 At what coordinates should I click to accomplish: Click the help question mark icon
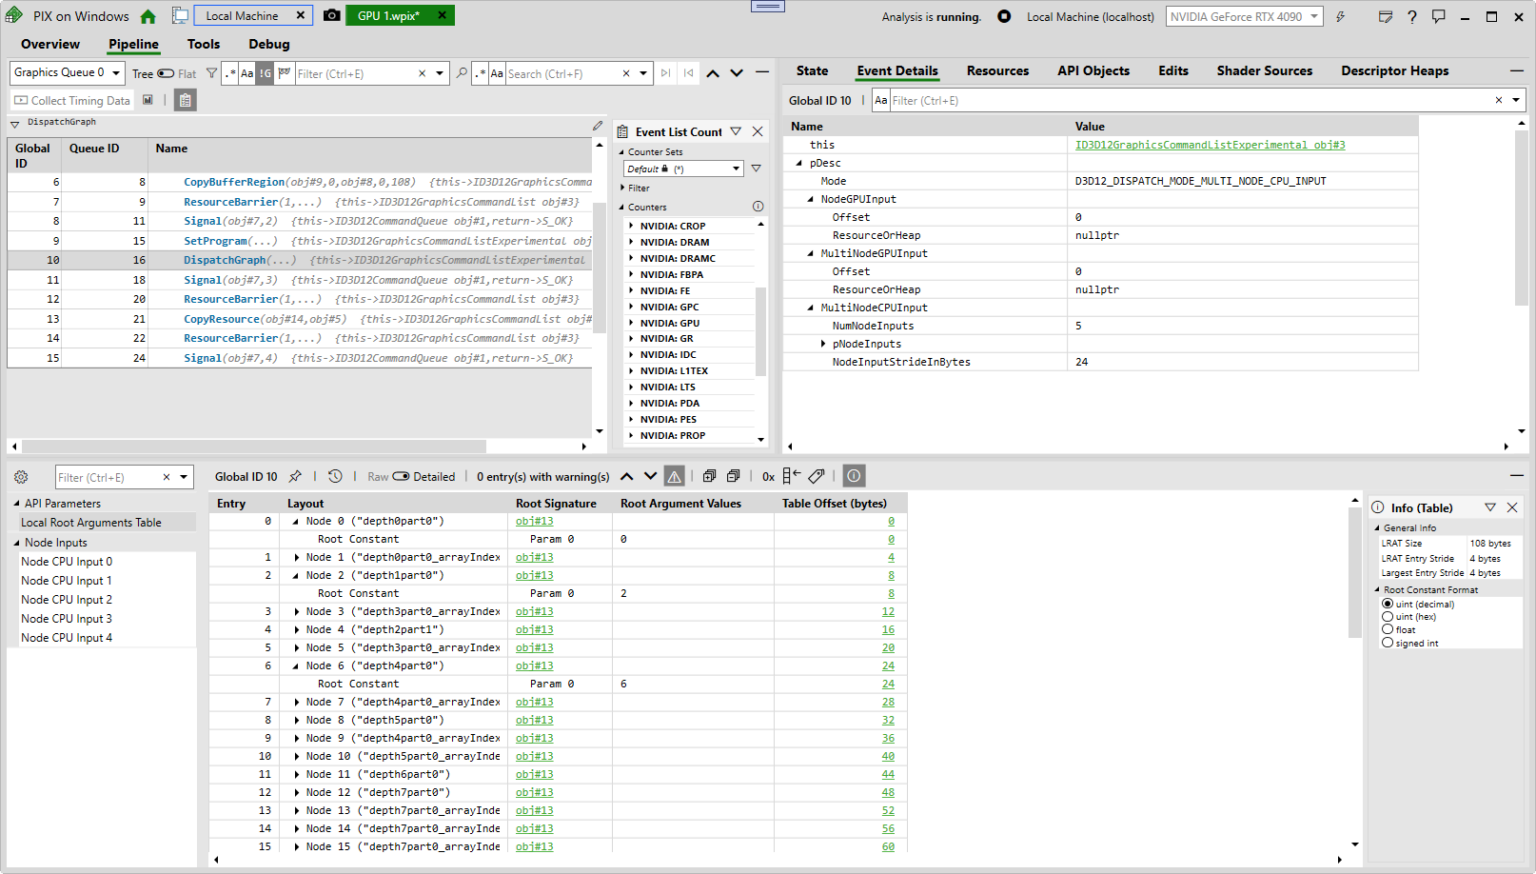[1410, 15]
